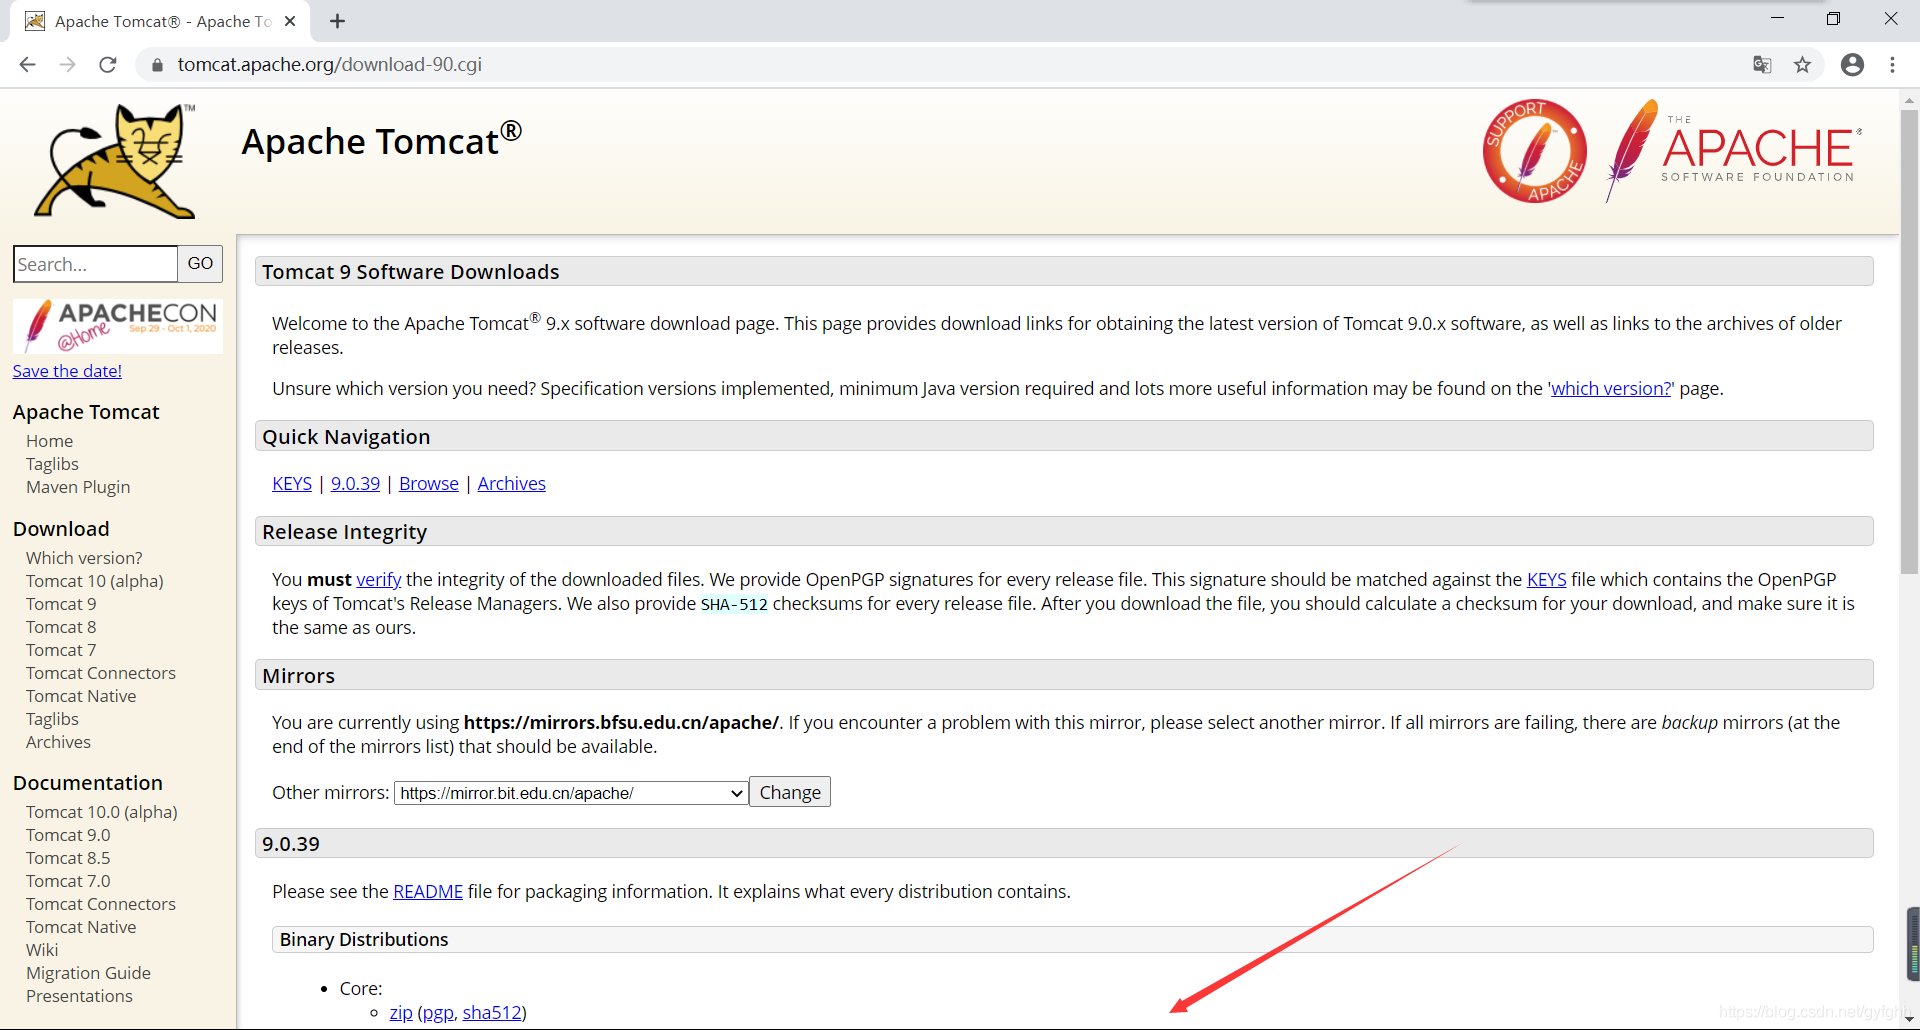Open KEYS in Quick Navigation
Screen dimensions: 1920x1030
tap(292, 484)
